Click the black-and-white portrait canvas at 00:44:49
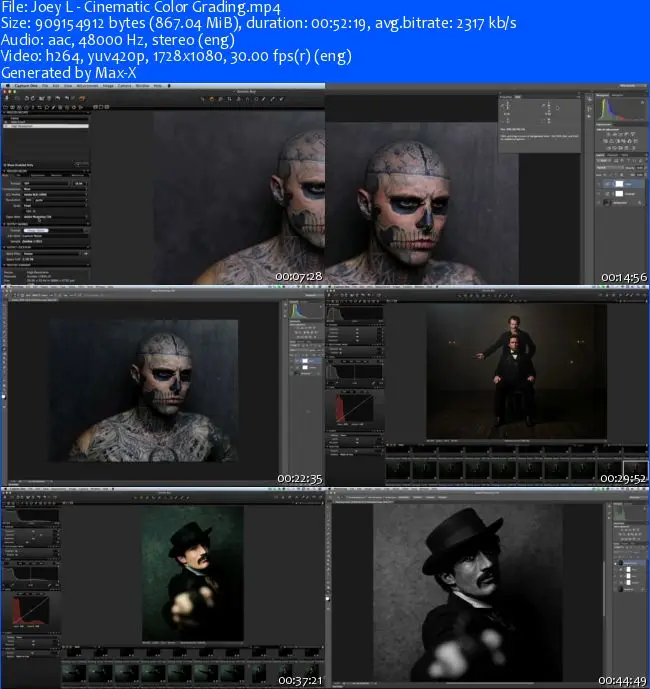Viewport: 650px width, 689px height. 468,592
